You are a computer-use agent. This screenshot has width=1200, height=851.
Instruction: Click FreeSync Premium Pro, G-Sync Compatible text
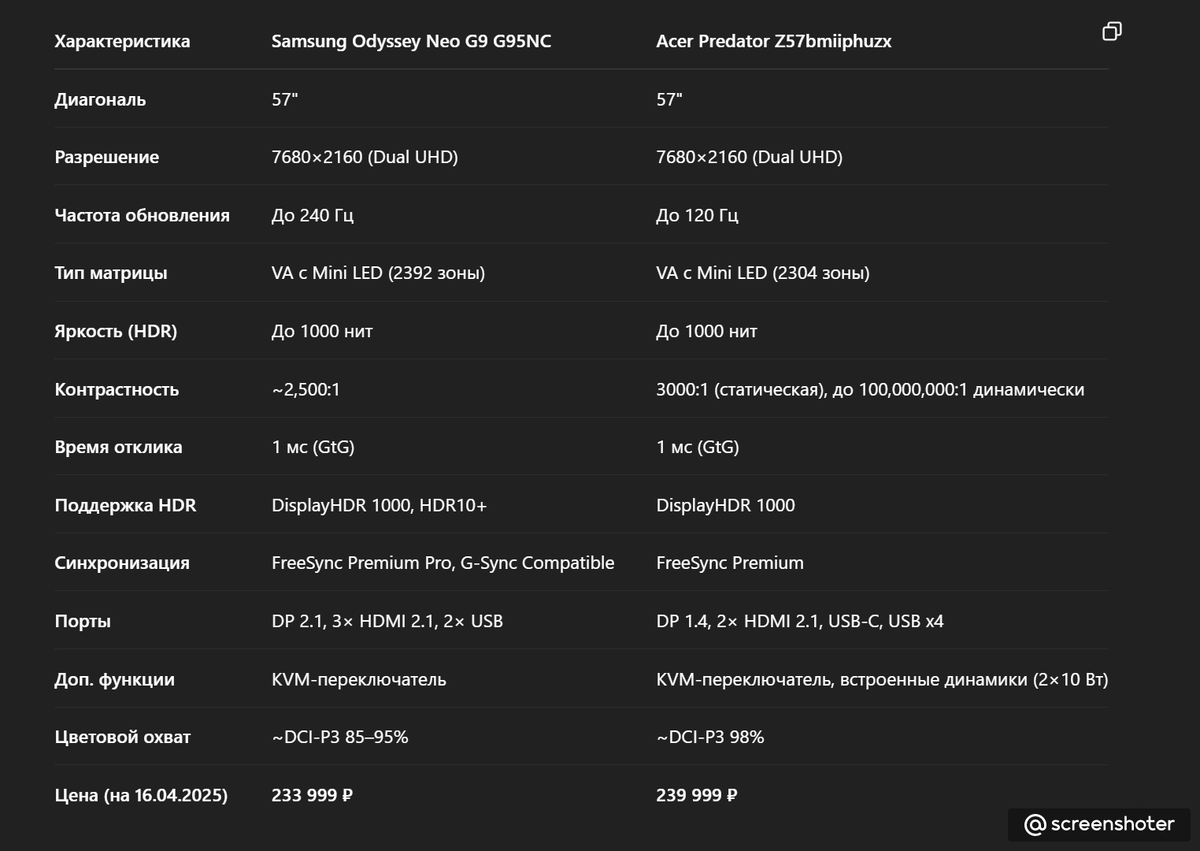pos(443,563)
